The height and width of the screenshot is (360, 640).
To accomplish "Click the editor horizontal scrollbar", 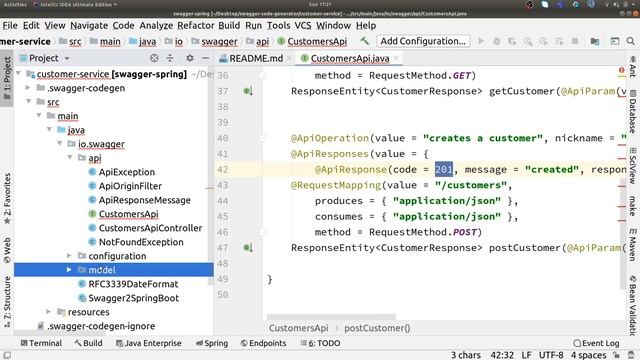I will (x=331, y=317).
